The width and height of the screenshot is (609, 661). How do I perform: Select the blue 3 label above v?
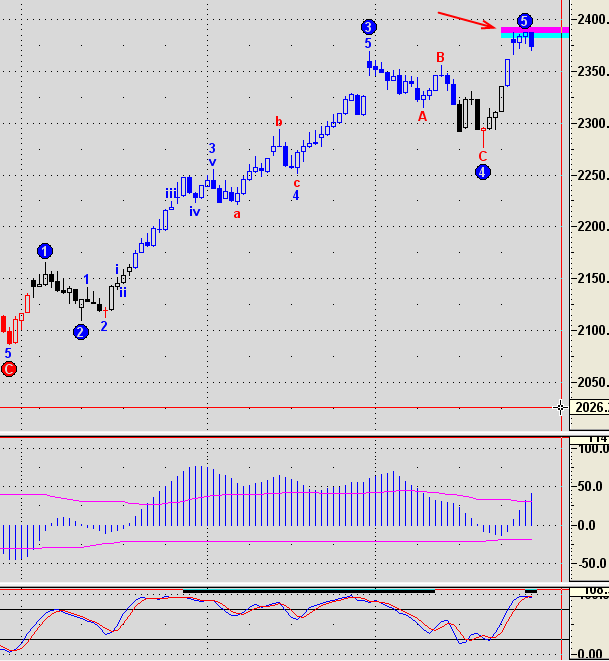click(x=212, y=148)
